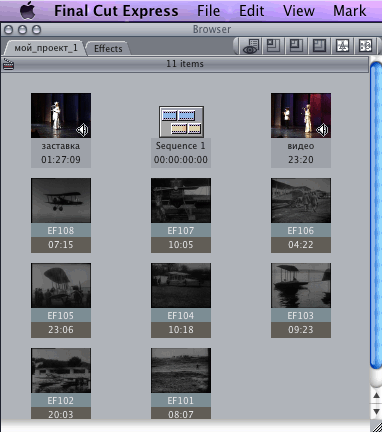Viewport: 382px width, 432px height.
Task: Click the blue vertical scrollbar thumb
Action: [x=376, y=214]
